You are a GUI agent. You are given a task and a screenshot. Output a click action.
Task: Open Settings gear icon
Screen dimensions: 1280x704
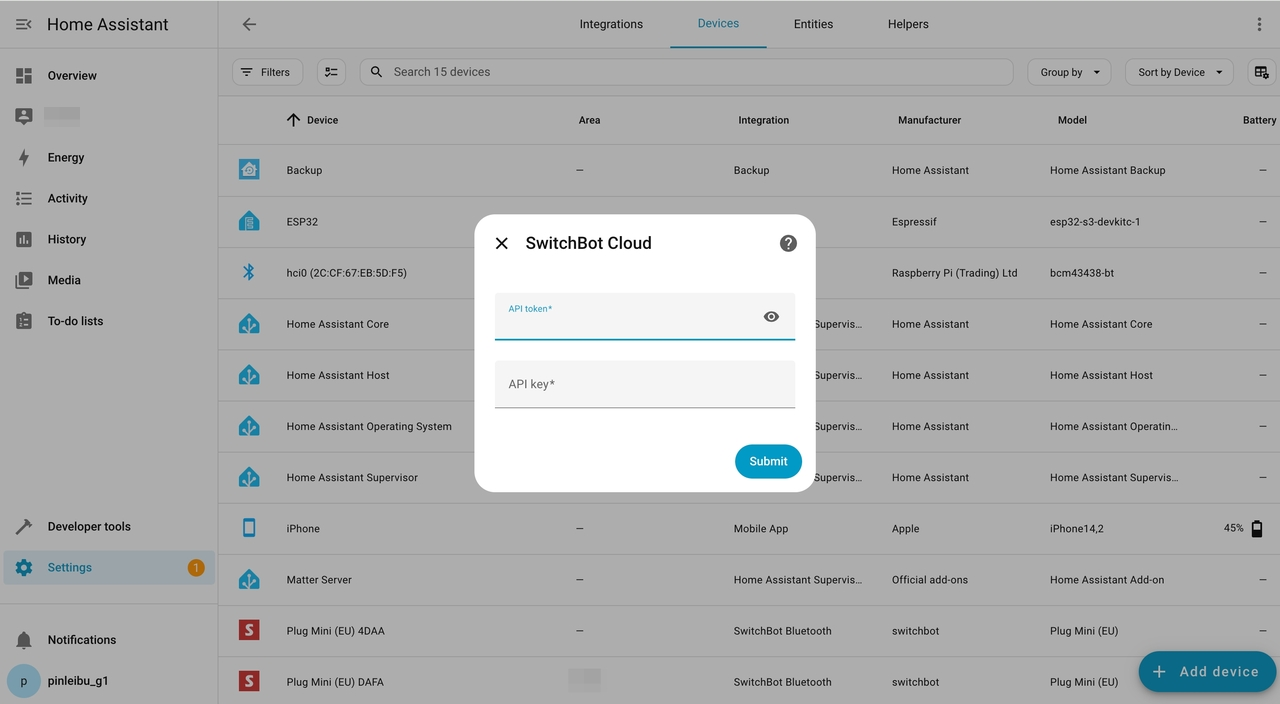(x=24, y=567)
